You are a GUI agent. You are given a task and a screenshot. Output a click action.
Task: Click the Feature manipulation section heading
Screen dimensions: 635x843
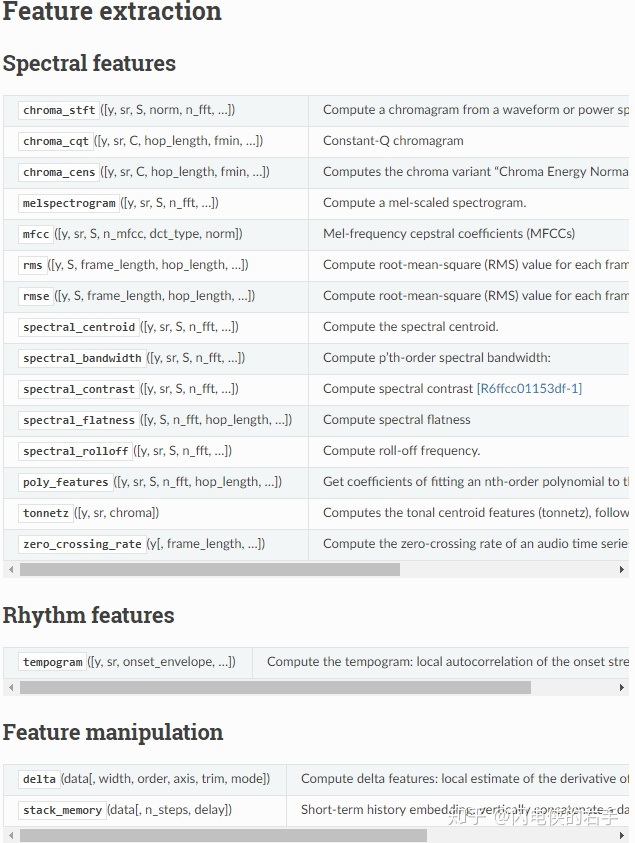(x=113, y=733)
